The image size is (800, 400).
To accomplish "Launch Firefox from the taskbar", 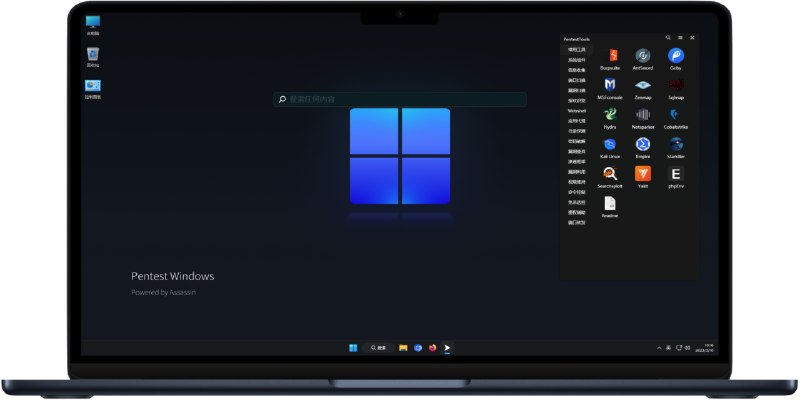I will 433,348.
